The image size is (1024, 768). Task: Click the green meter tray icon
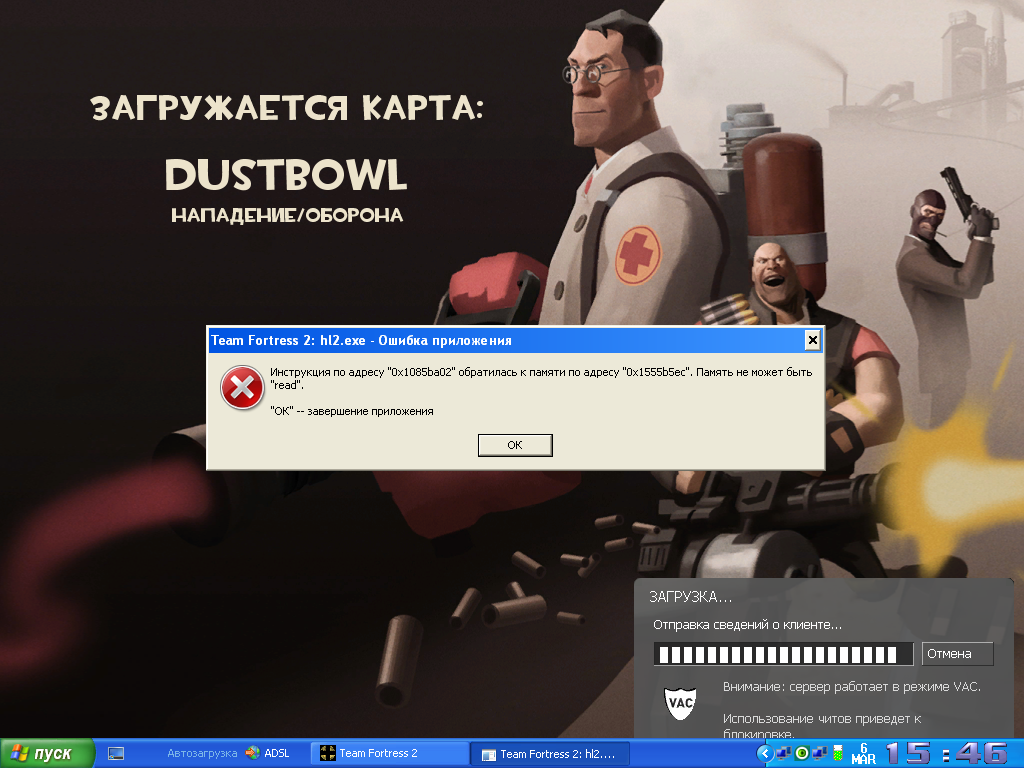tap(838, 754)
